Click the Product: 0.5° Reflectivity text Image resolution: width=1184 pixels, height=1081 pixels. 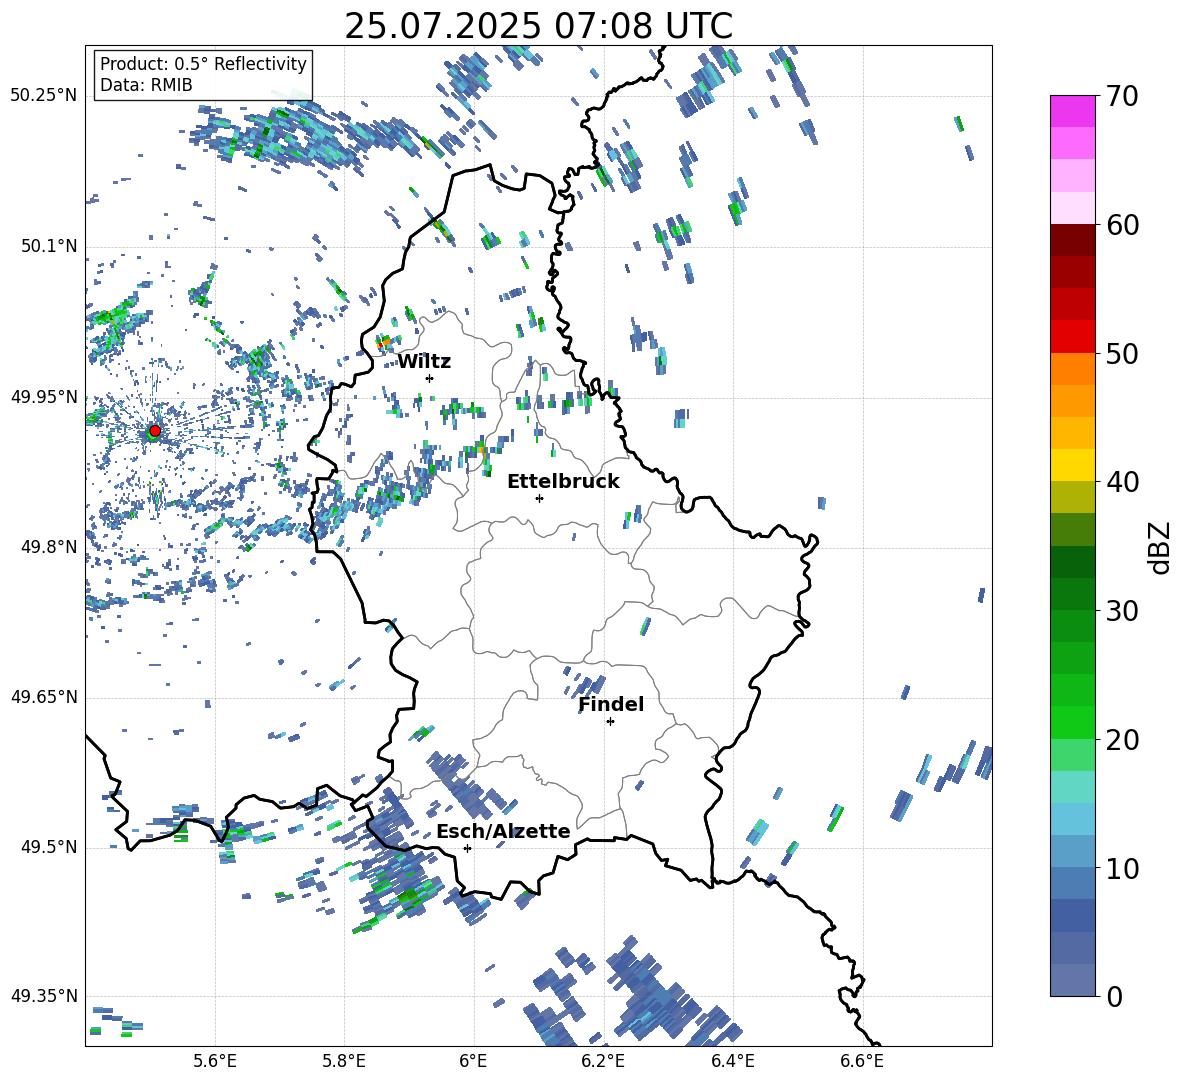coord(203,64)
